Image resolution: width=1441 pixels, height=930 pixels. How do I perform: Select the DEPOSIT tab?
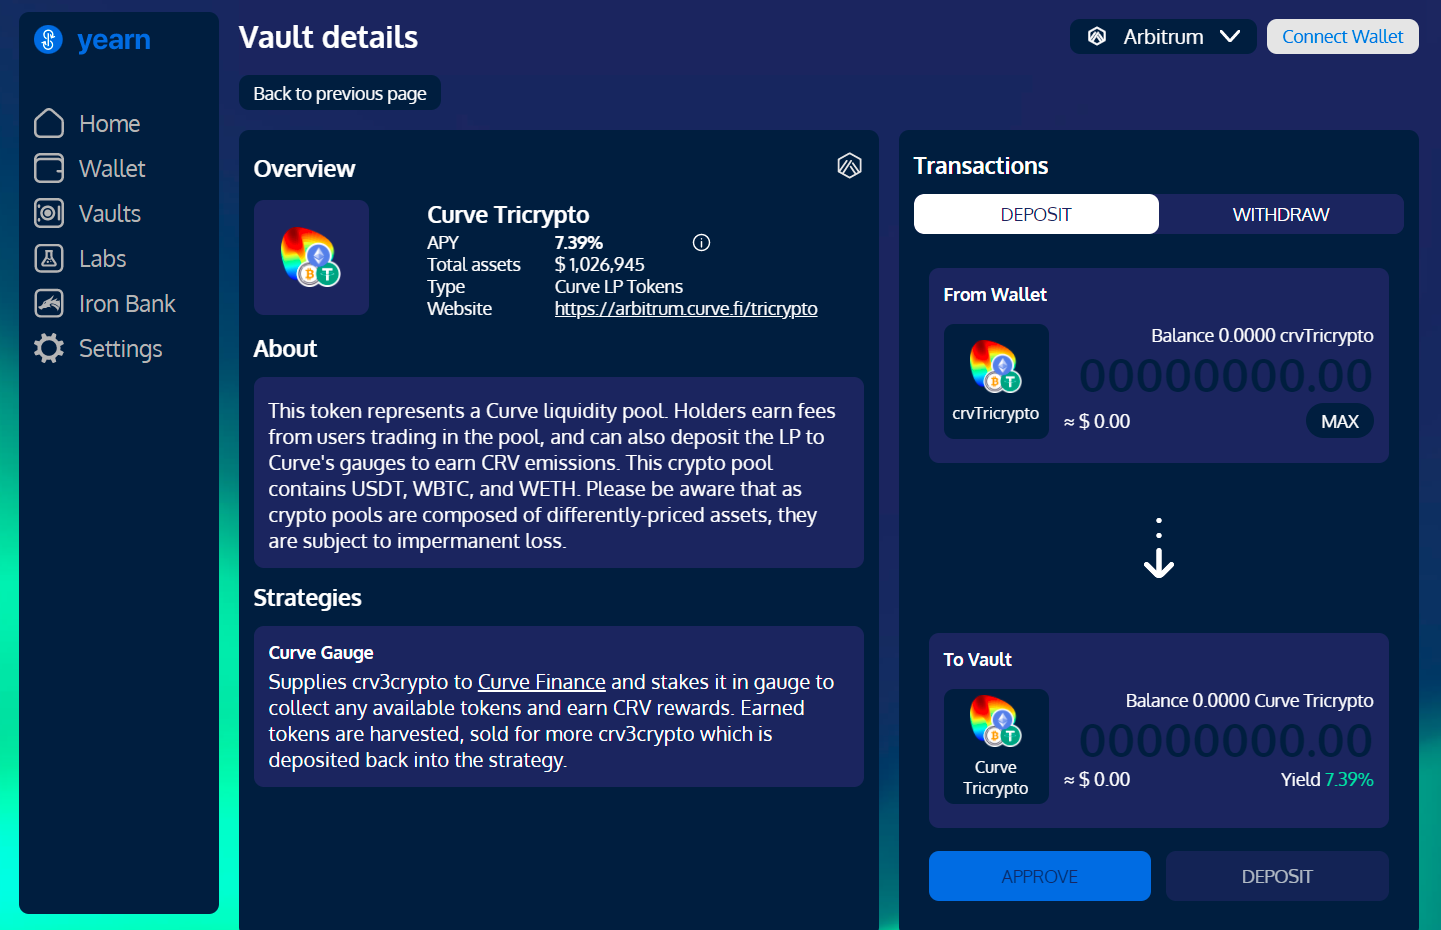[1035, 214]
